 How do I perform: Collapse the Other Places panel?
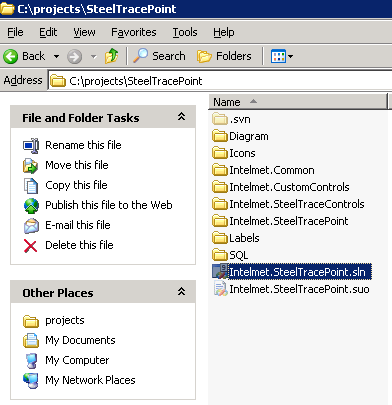tap(181, 292)
